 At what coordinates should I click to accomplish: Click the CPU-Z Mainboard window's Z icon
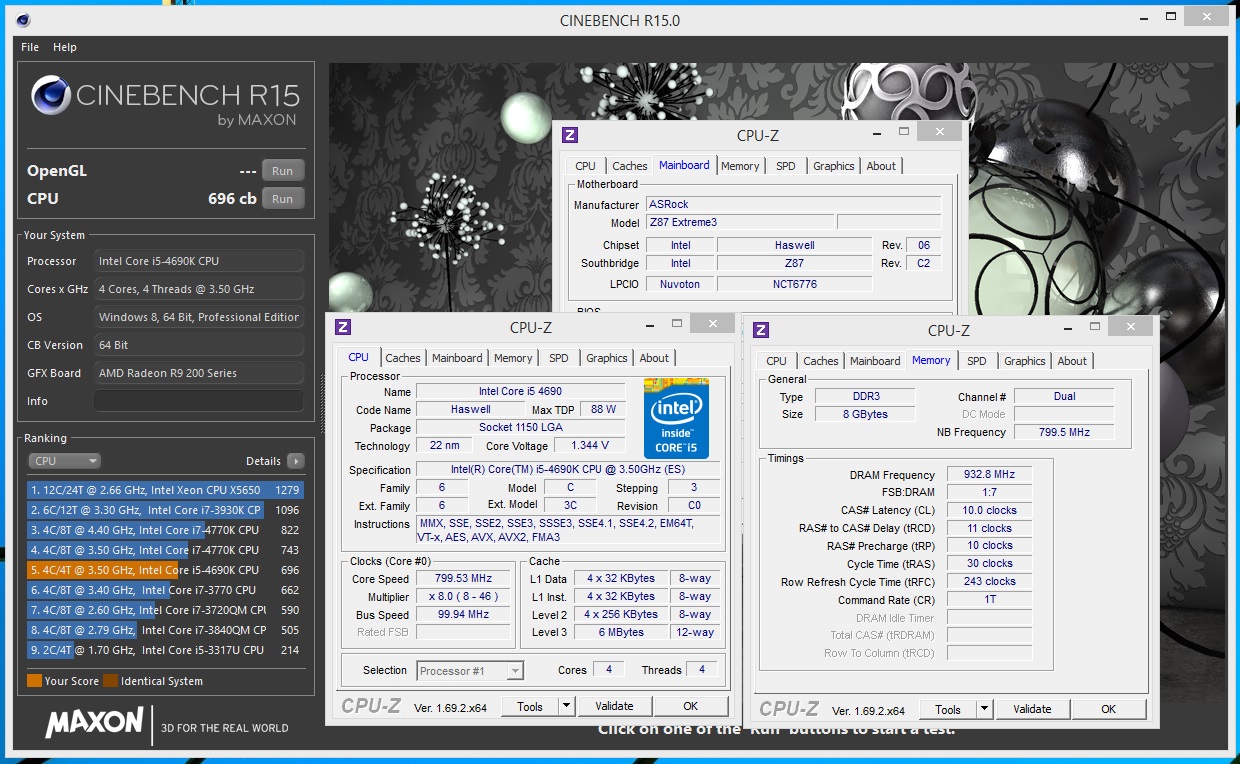(570, 135)
